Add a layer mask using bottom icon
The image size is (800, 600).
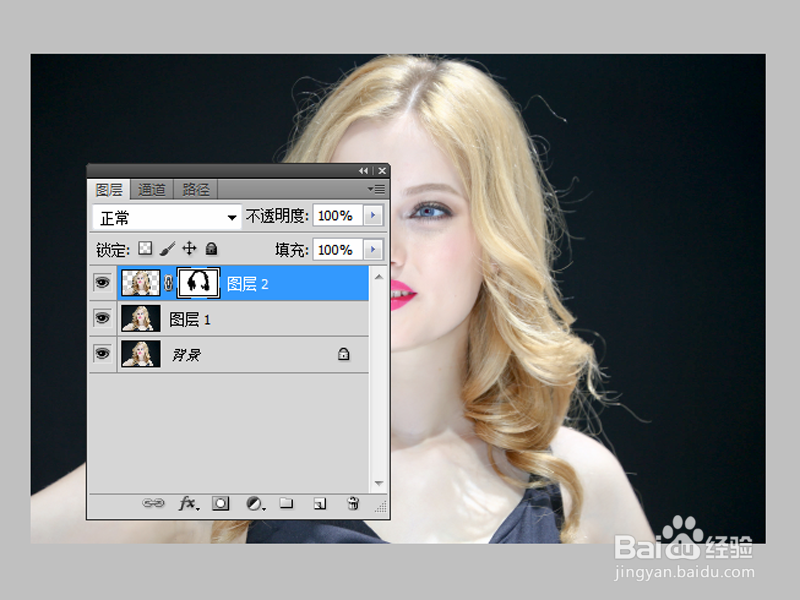(x=220, y=504)
